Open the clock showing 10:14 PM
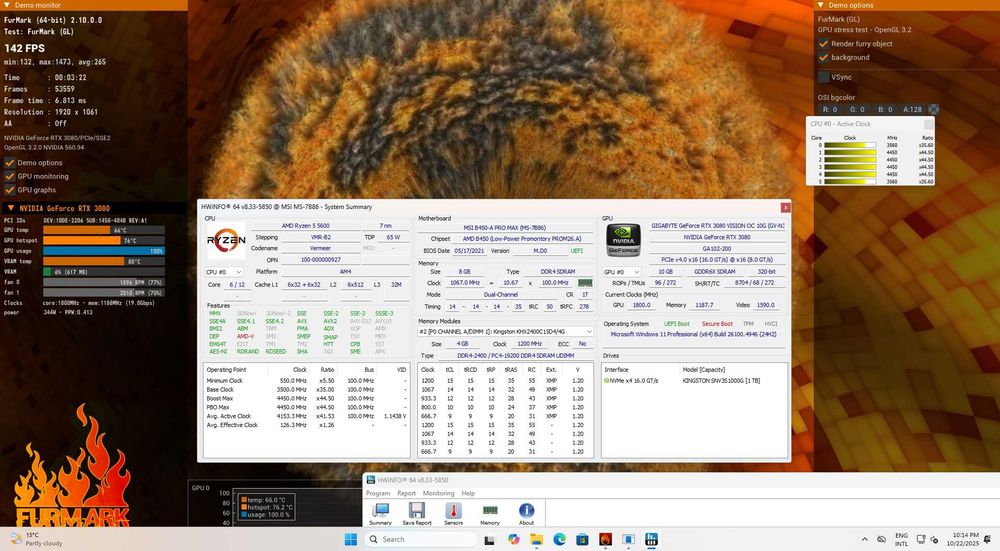 click(962, 540)
